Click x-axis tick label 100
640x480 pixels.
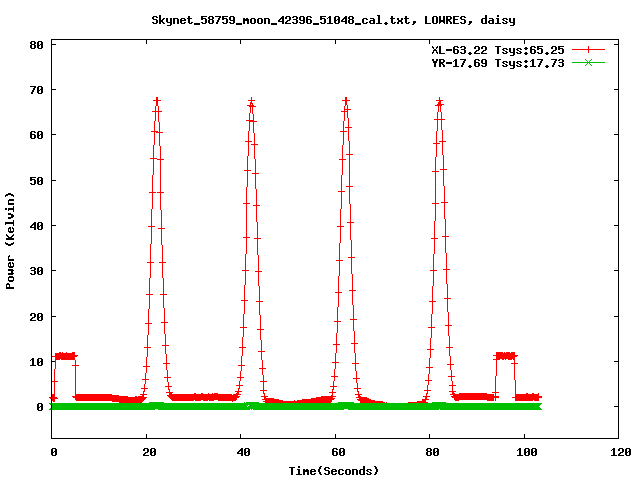coord(527,452)
